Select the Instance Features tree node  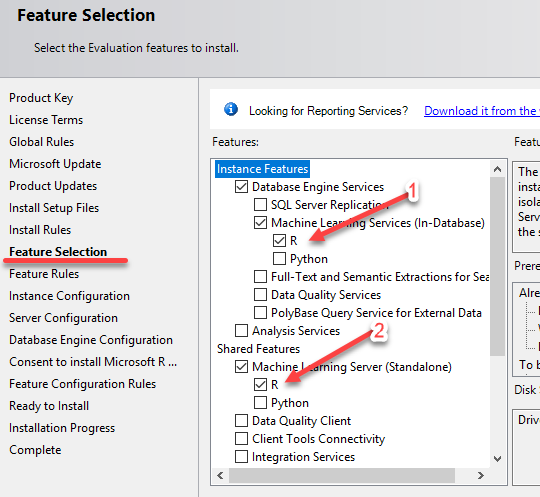pos(262,169)
